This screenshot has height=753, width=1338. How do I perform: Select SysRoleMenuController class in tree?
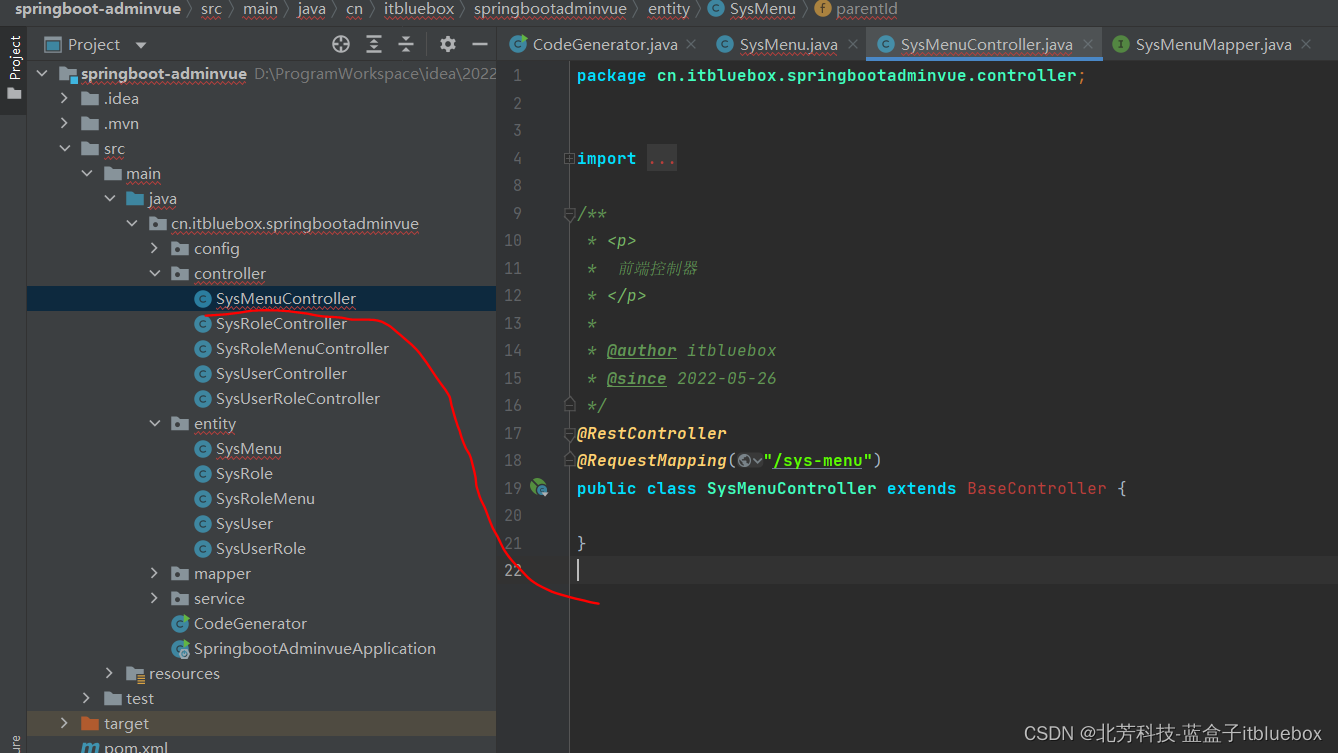tap(302, 348)
